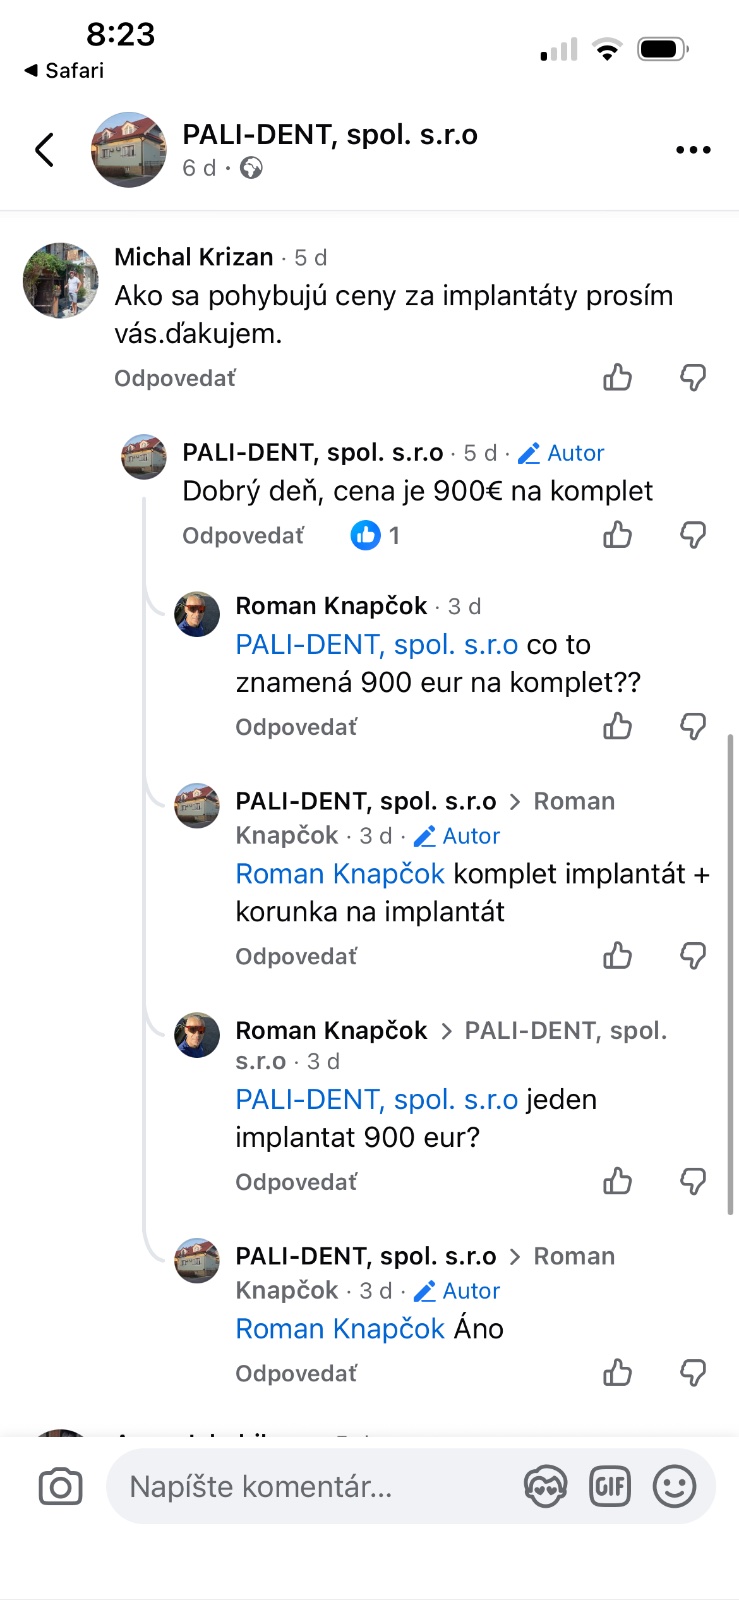The height and width of the screenshot is (1600, 739).
Task: View the blue like reaction count
Action: click(375, 536)
